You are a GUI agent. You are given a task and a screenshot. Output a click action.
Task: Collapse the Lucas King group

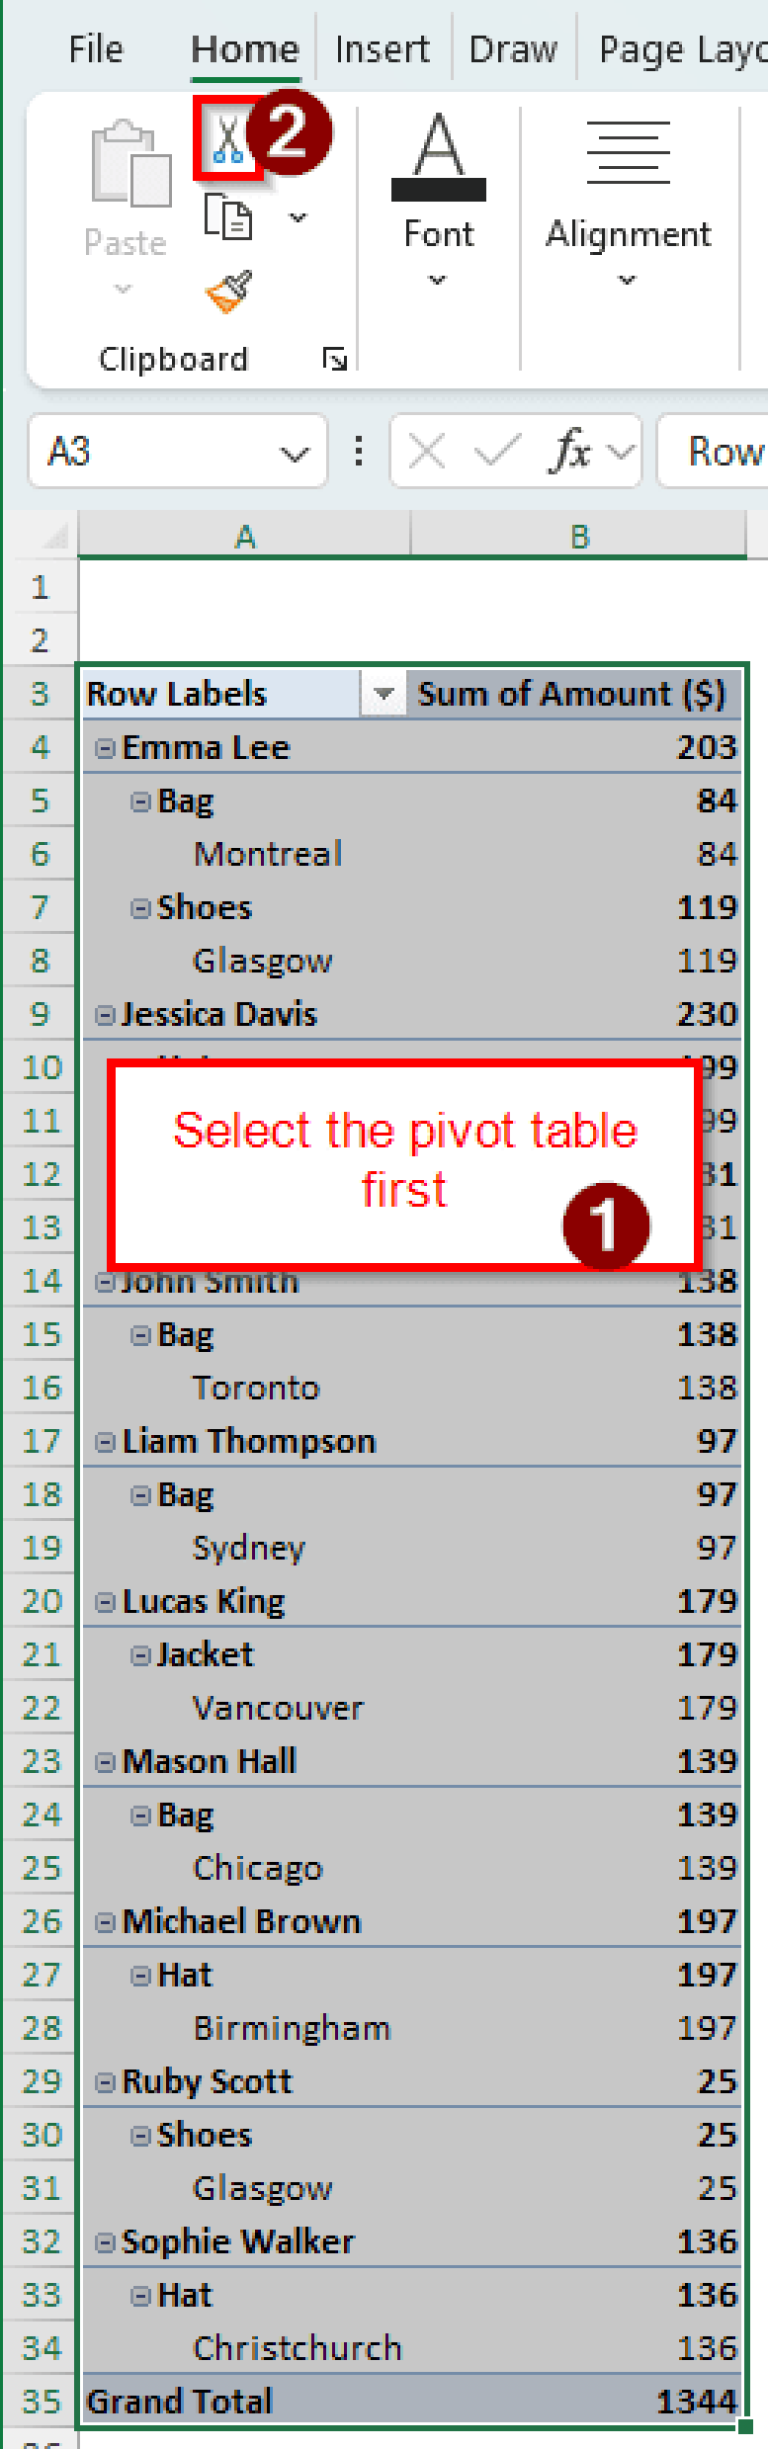pos(105,1601)
